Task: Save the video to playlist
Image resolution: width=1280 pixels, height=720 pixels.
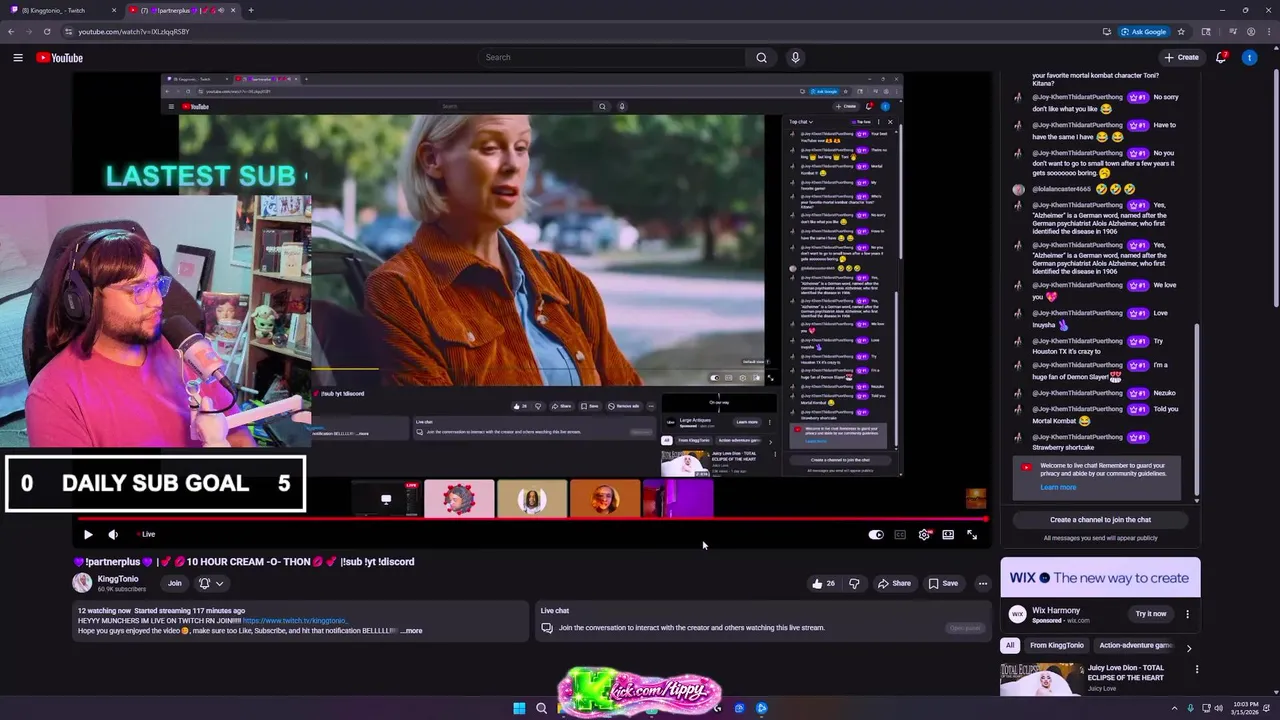Action: coord(943,583)
